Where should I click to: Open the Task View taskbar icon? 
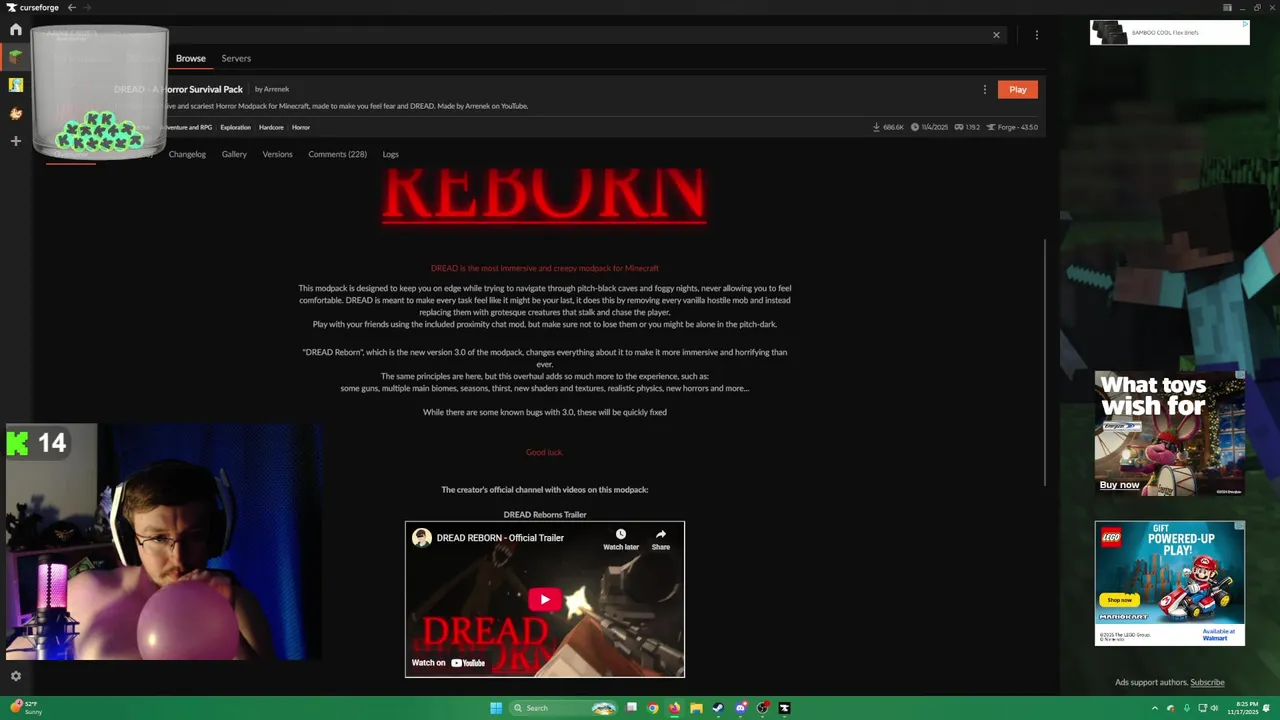(x=631, y=708)
